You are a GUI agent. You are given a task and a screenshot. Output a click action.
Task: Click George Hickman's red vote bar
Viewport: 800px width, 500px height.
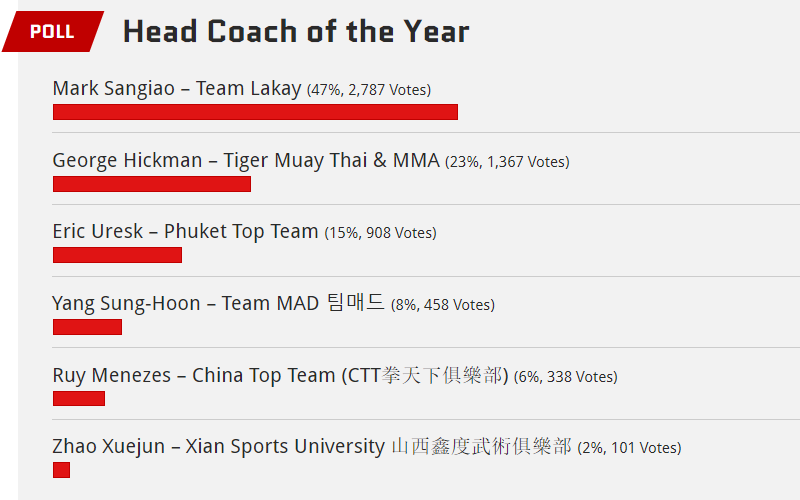click(152, 184)
